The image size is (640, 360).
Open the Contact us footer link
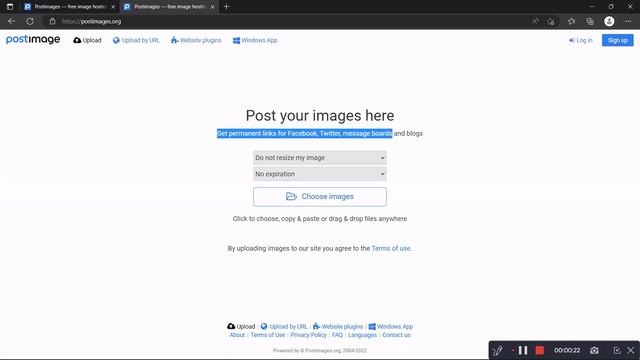(396, 335)
